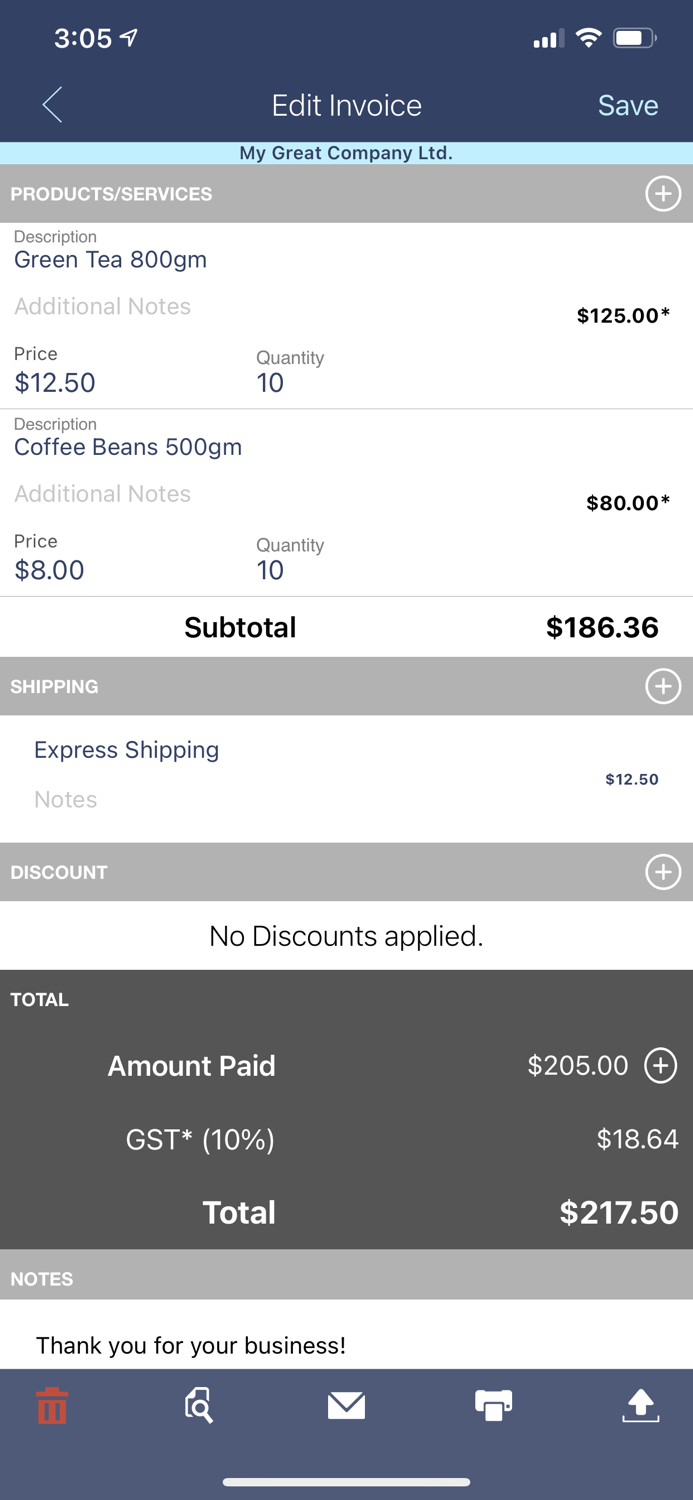Add Additional Notes to Green Tea item
The image size is (693, 1500).
(x=102, y=306)
